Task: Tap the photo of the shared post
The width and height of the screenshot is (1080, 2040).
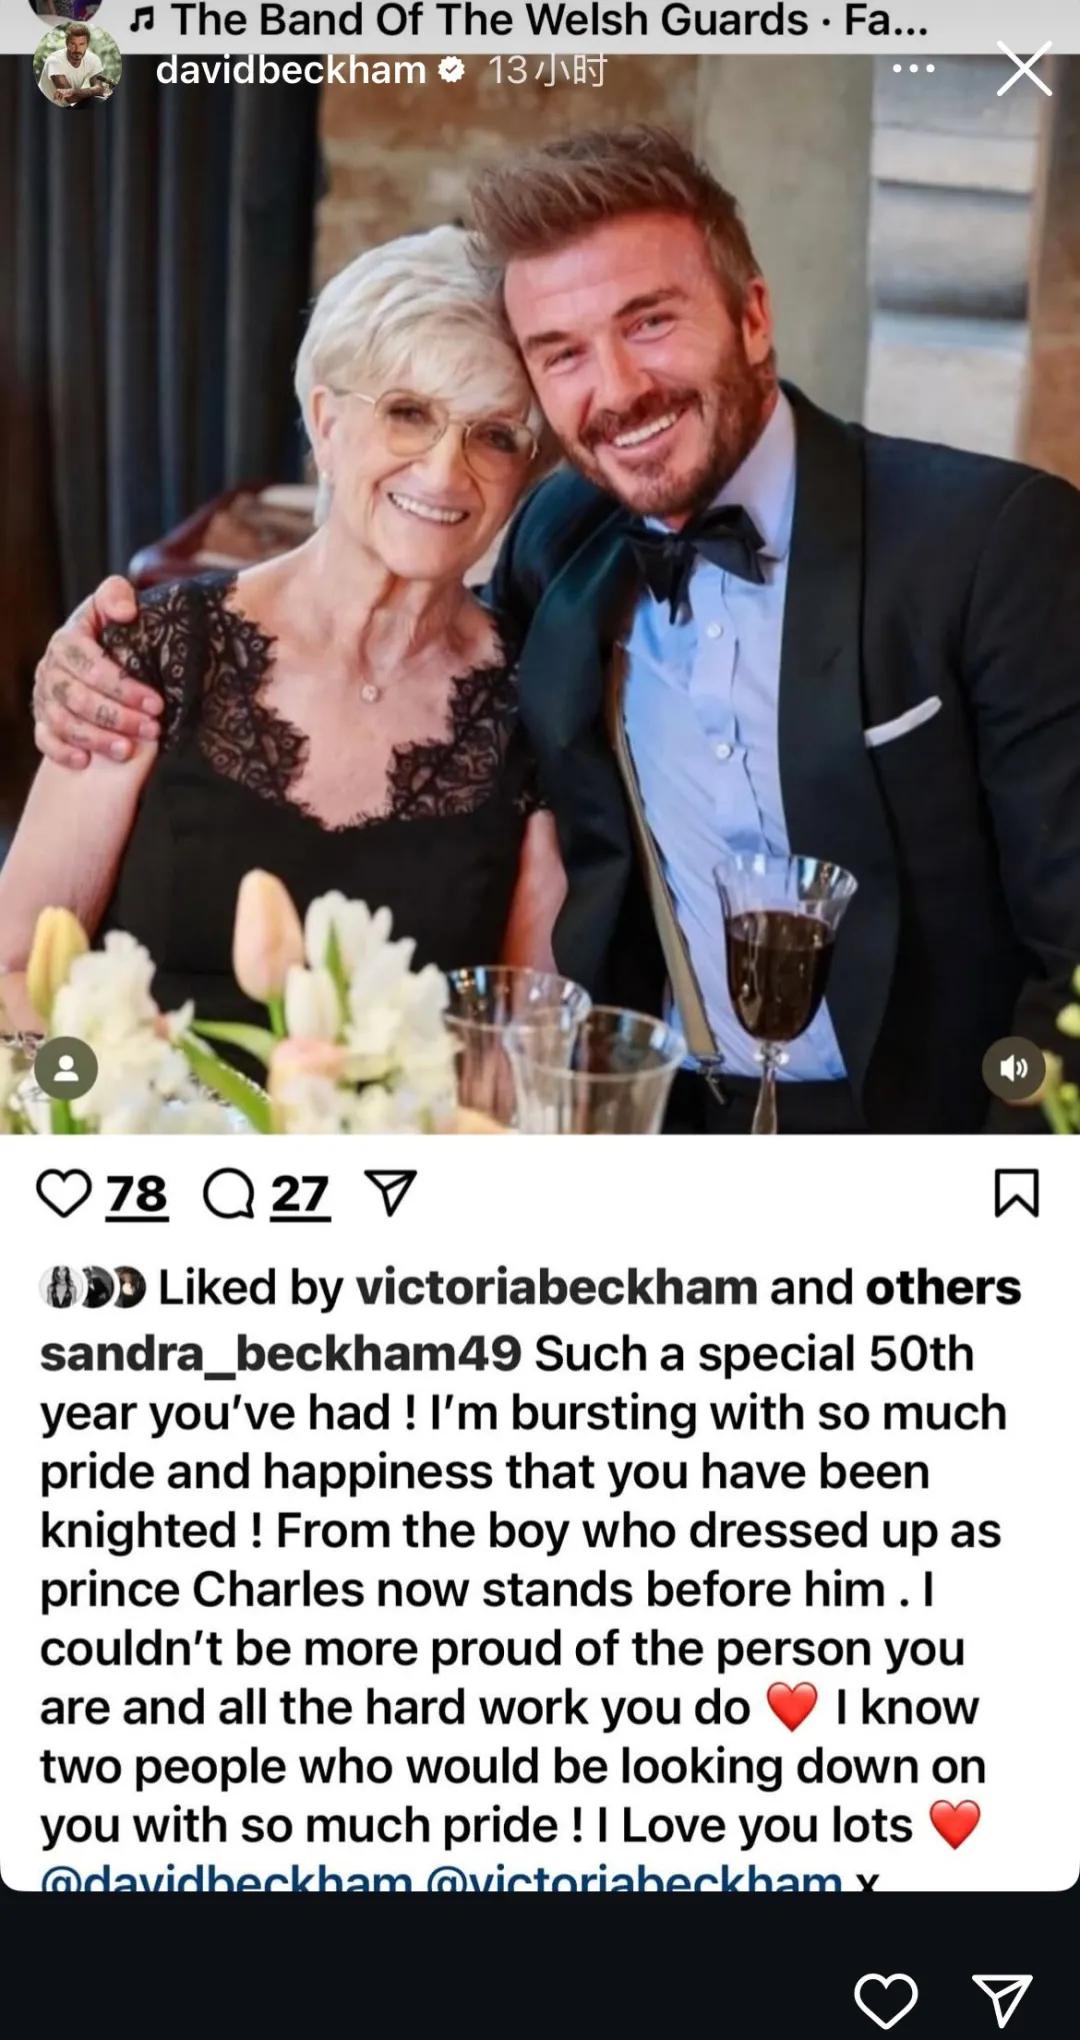Action: tap(540, 594)
